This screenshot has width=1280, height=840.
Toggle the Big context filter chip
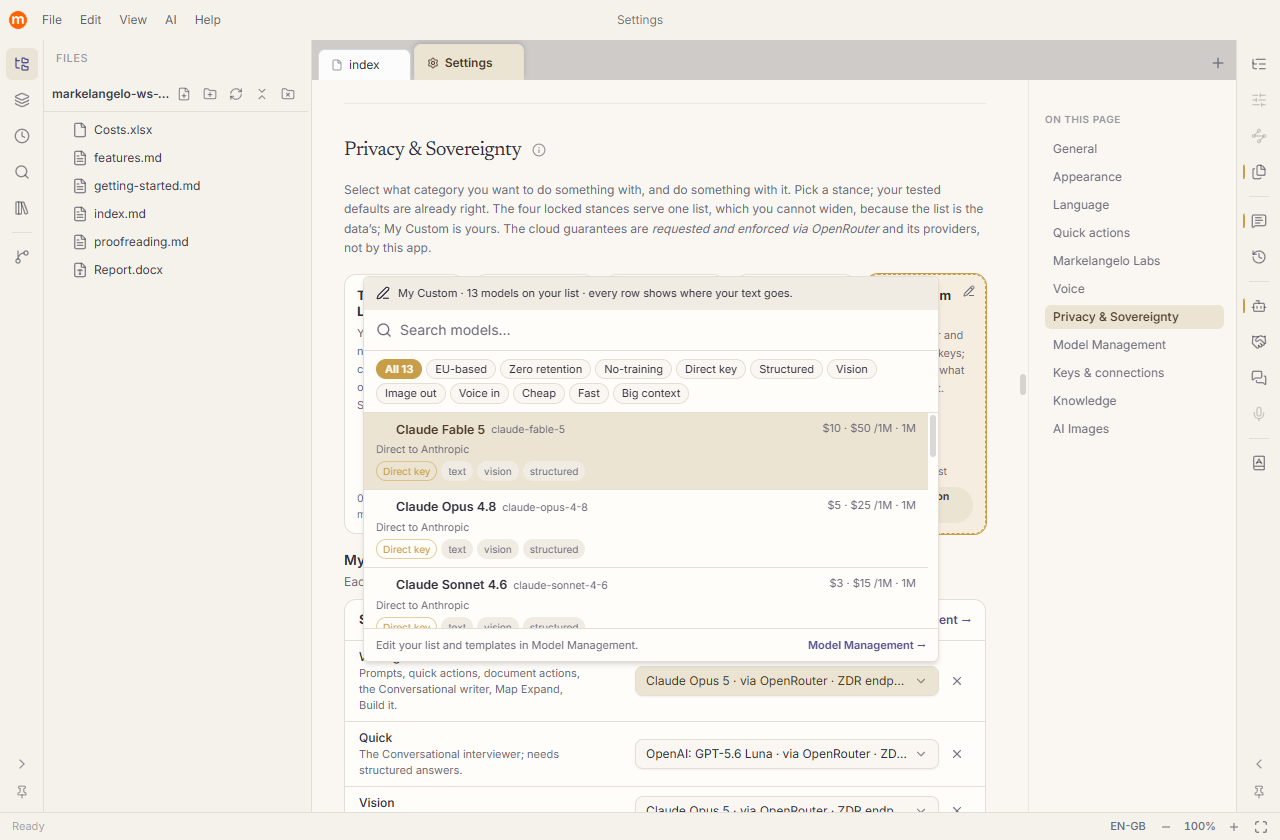[651, 393]
